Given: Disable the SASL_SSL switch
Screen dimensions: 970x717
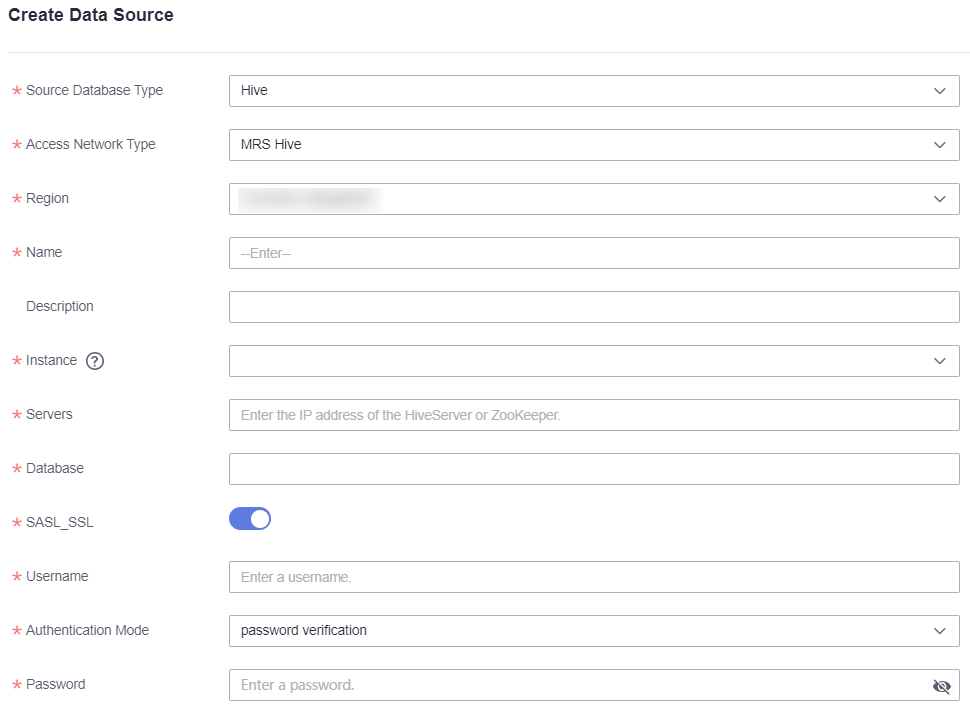Looking at the screenshot, I should coord(250,519).
